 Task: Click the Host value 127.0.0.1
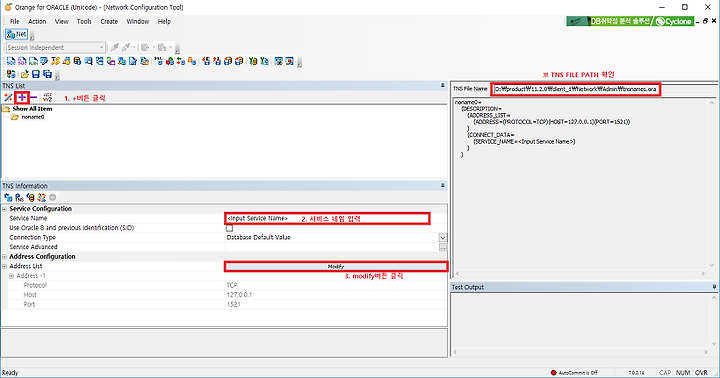point(239,295)
